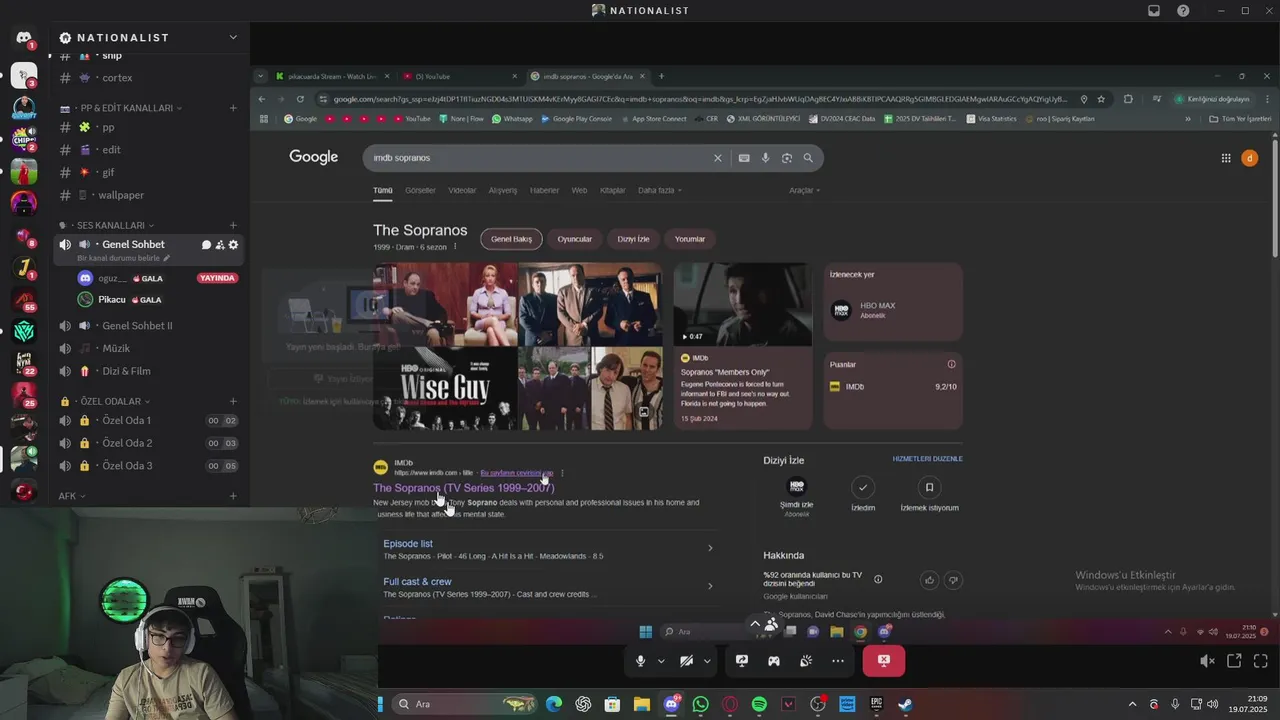Disconnect from the stream with red button

[884, 661]
